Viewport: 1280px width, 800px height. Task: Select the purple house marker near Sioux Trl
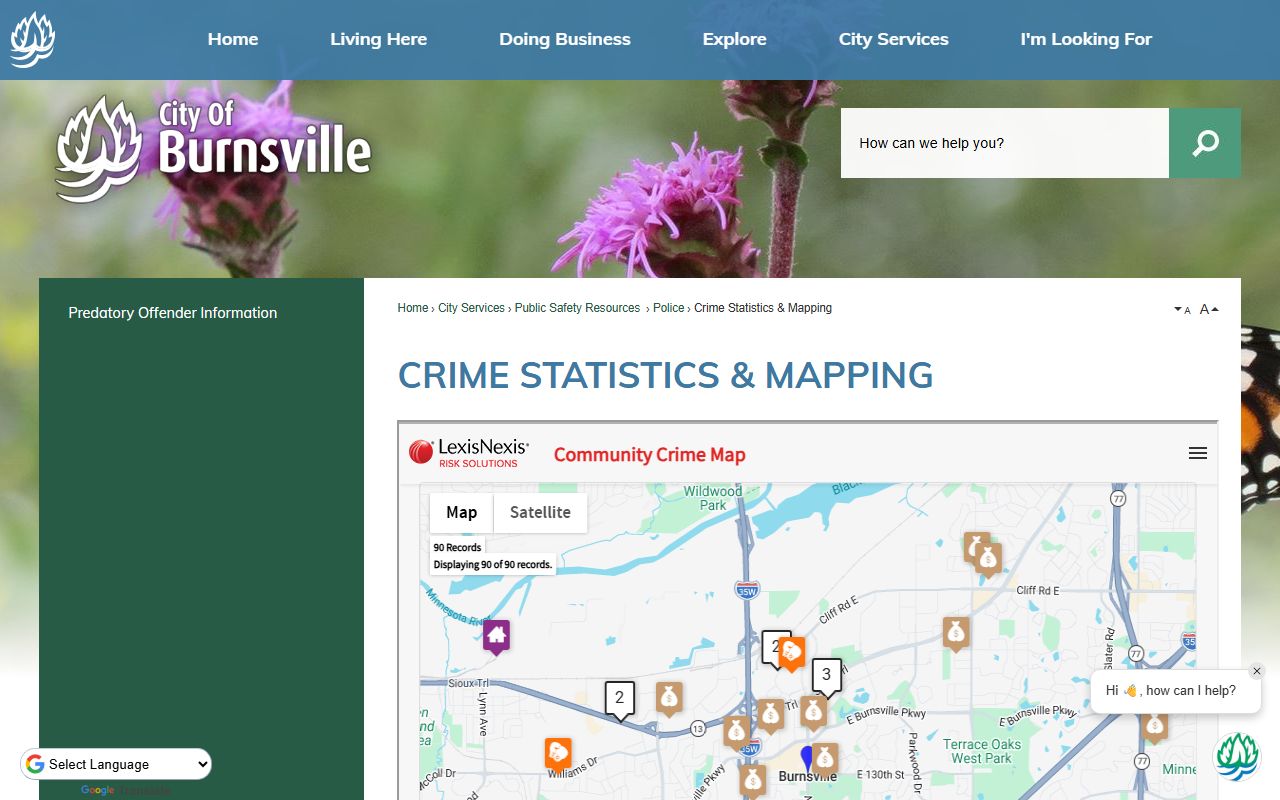click(497, 636)
